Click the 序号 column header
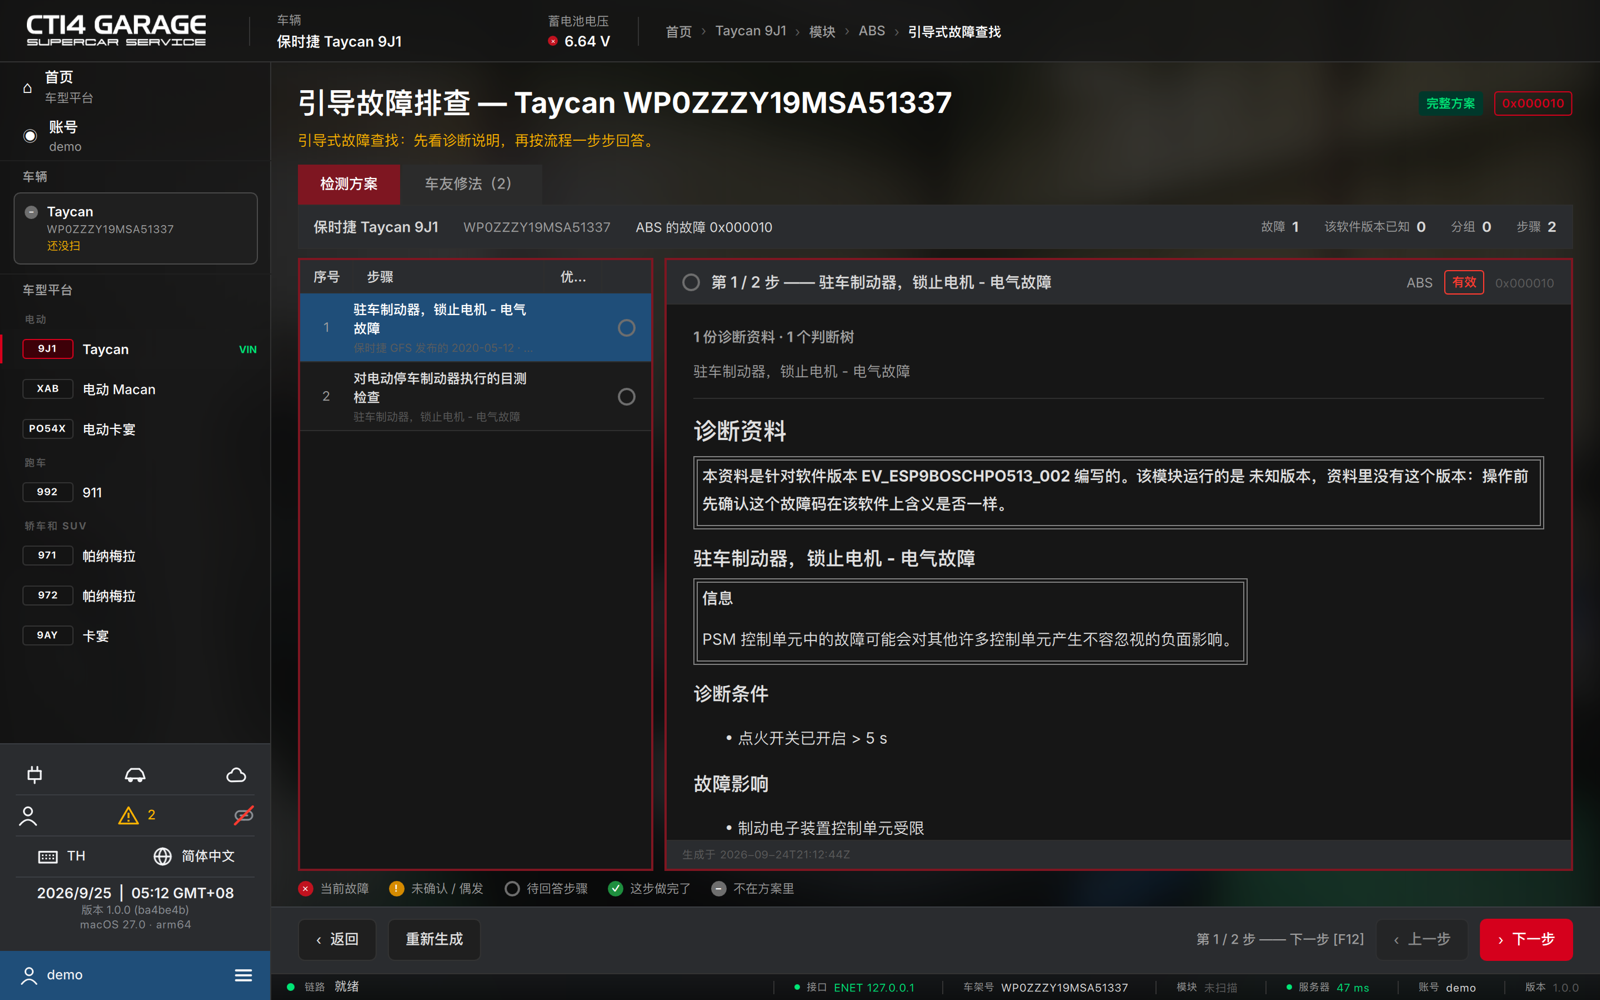 coord(327,277)
